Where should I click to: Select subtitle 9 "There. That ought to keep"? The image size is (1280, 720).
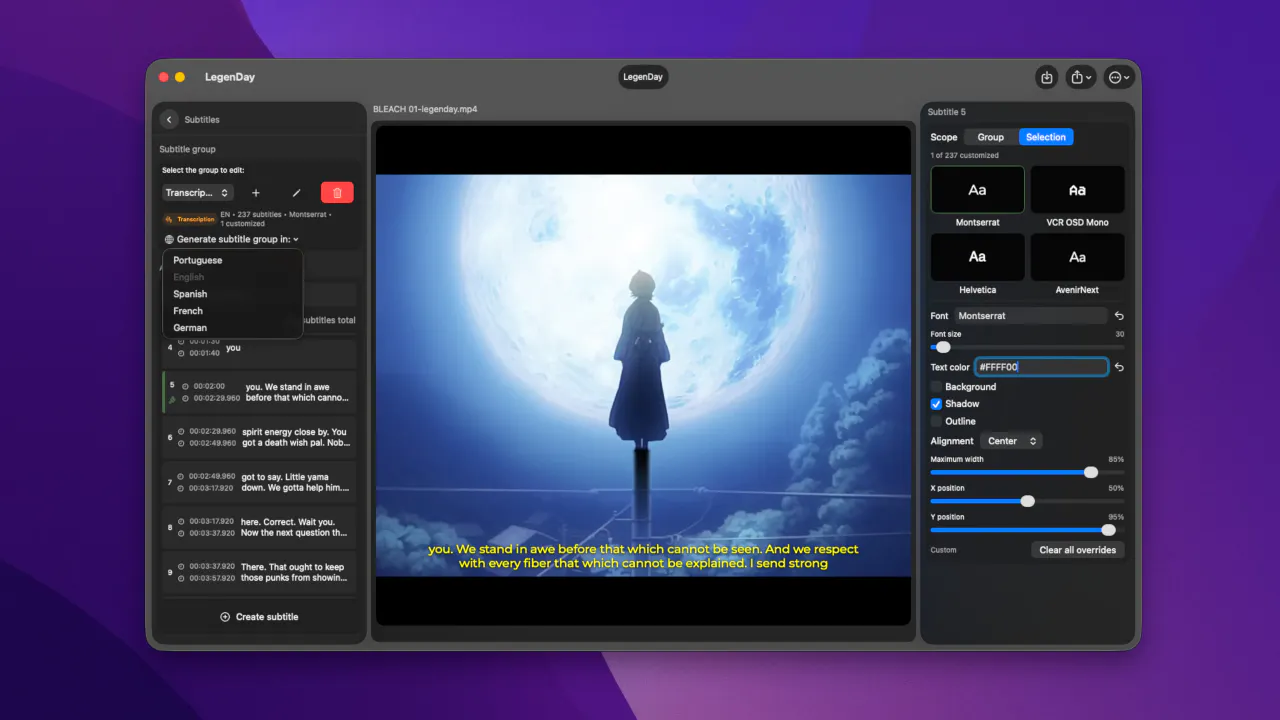[259, 572]
